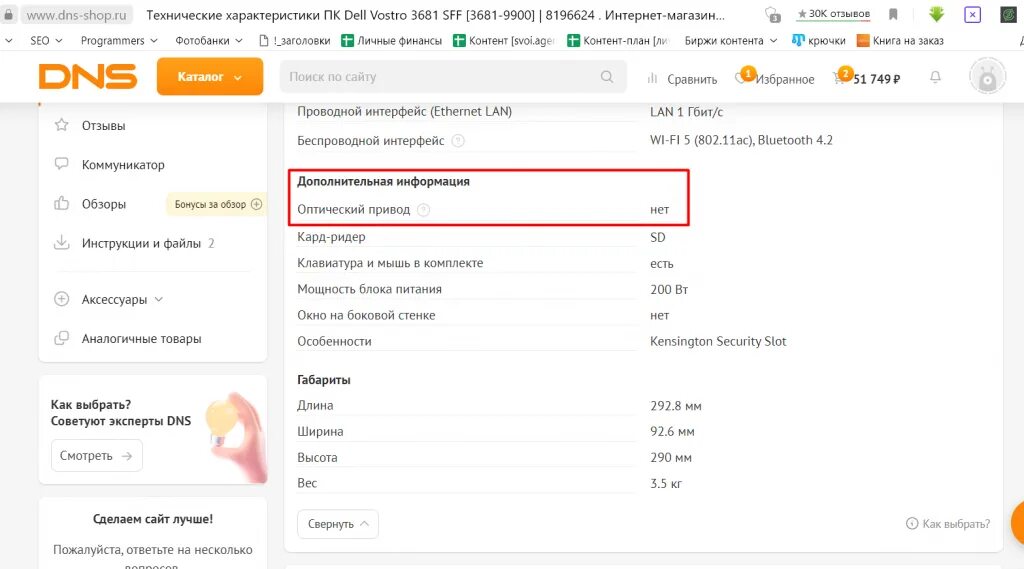
Task: Open the Programmers bookmarks folder
Action: 119,41
